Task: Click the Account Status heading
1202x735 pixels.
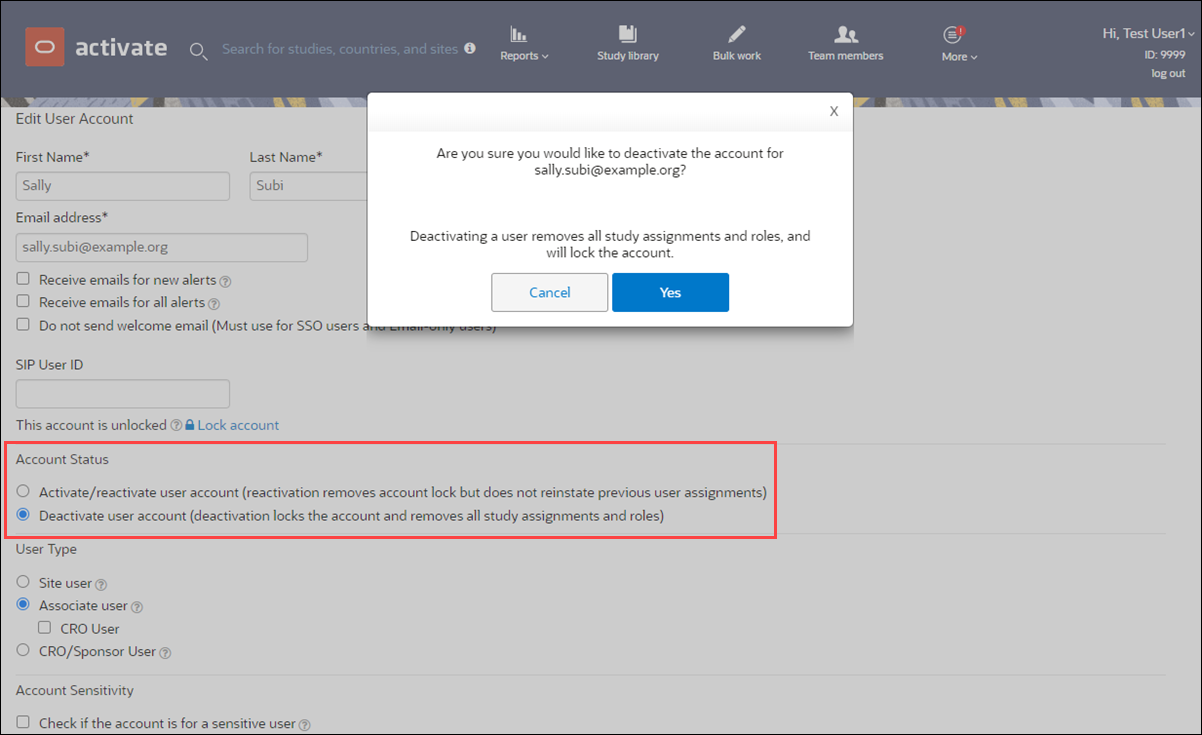Action: click(62, 460)
